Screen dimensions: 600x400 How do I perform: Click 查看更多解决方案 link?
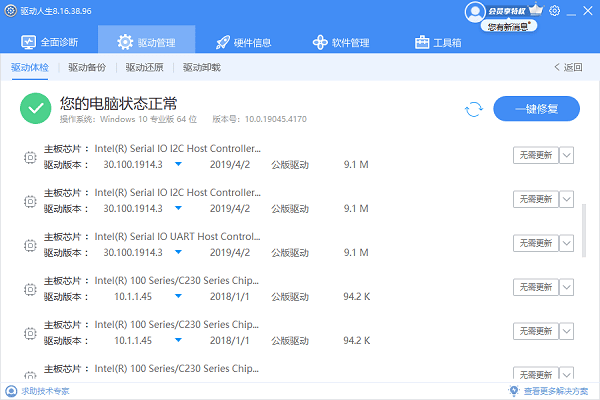coord(556,391)
